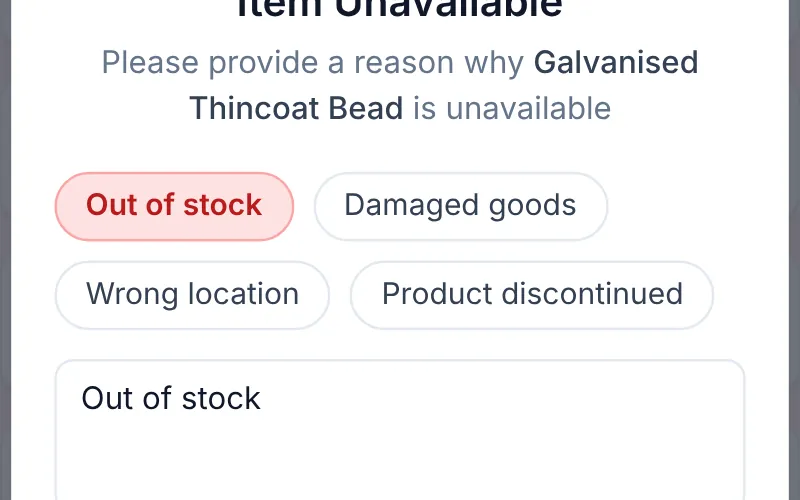Click the word 'stock' inside the textarea

[x=221, y=398]
